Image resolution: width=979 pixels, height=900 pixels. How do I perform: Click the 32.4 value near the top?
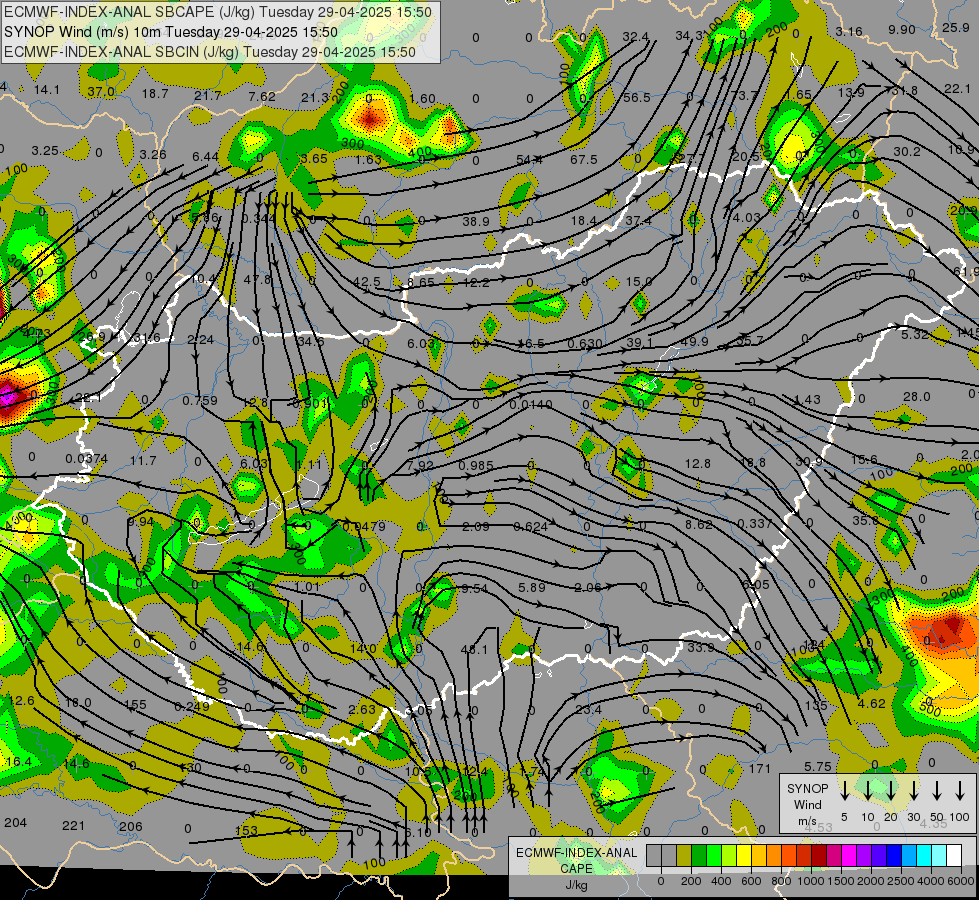(635, 37)
